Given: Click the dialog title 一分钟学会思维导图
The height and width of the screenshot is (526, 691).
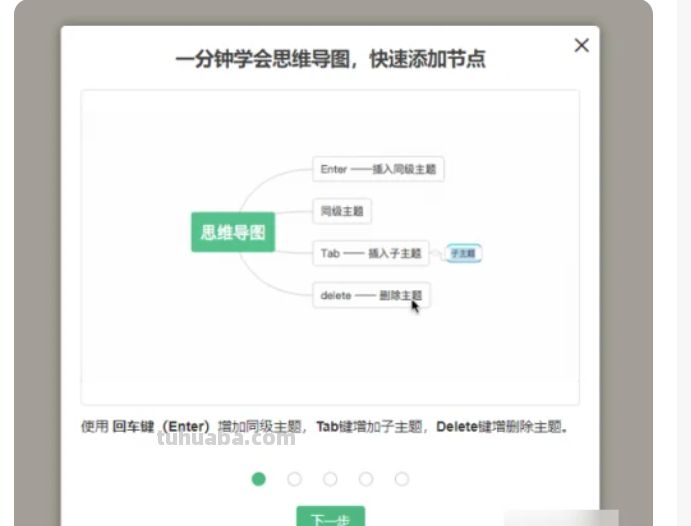Looking at the screenshot, I should (331, 59).
